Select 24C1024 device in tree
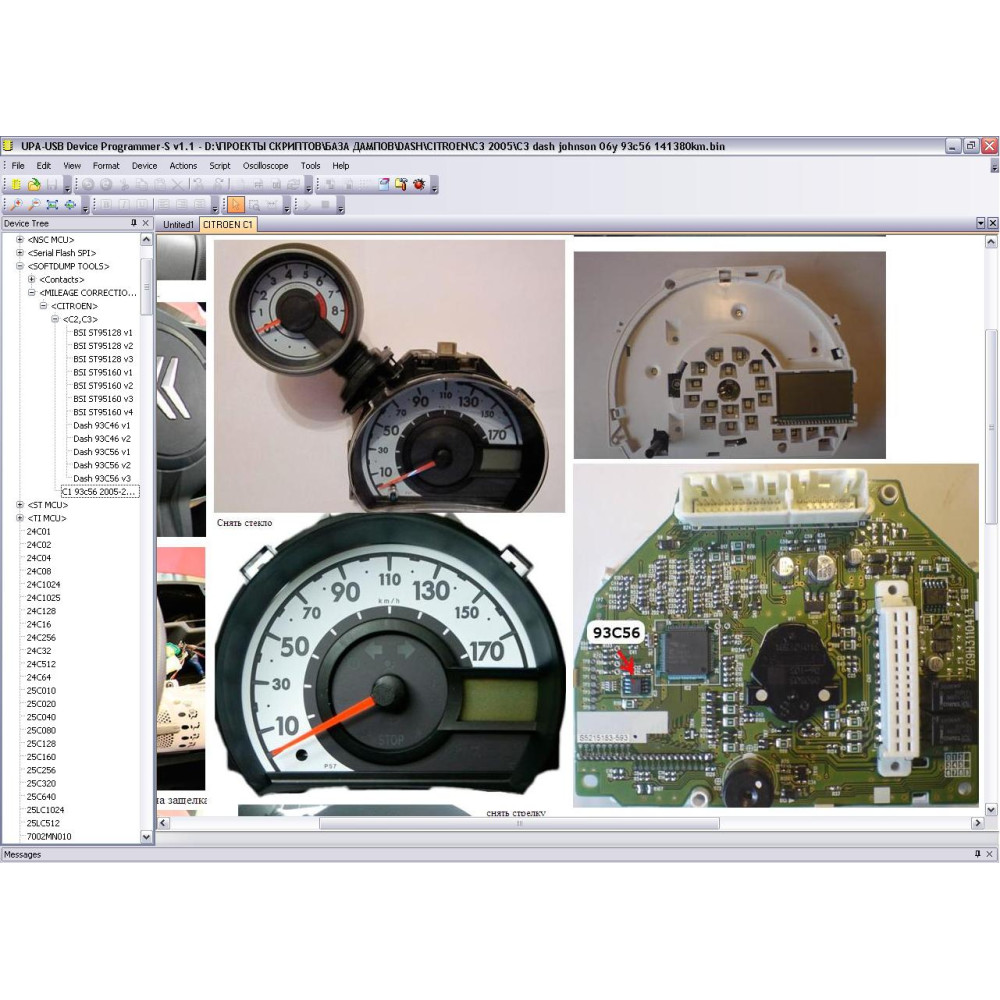This screenshot has height=1000, width=1000. 43,585
